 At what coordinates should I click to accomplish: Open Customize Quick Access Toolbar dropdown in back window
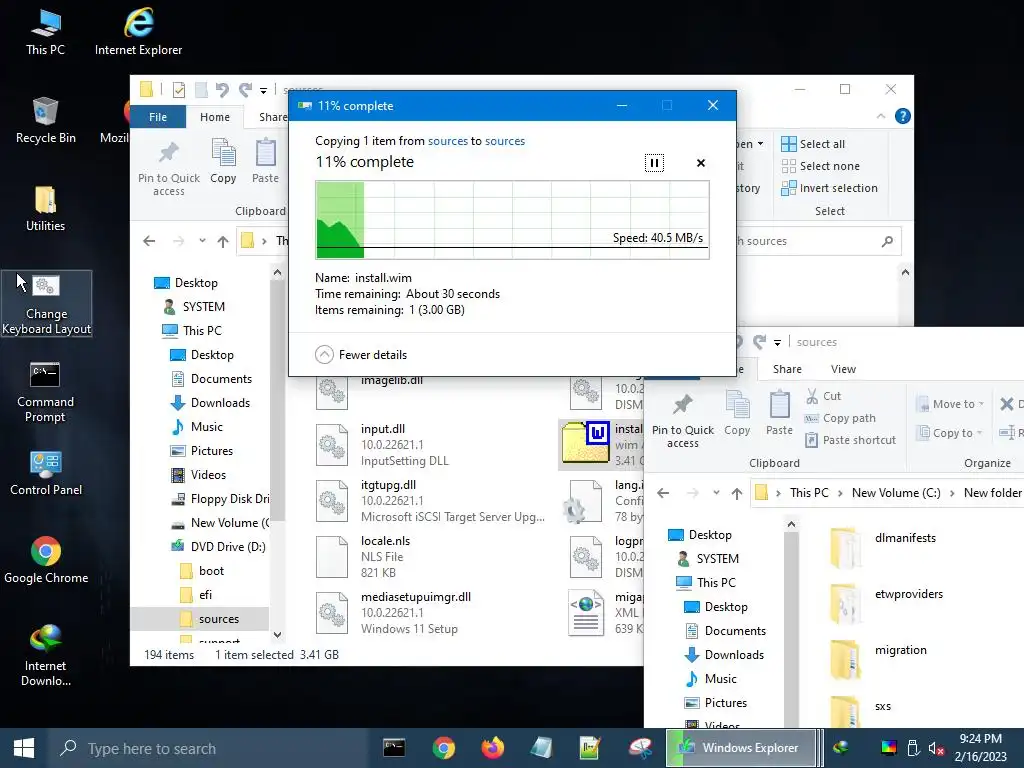point(263,90)
